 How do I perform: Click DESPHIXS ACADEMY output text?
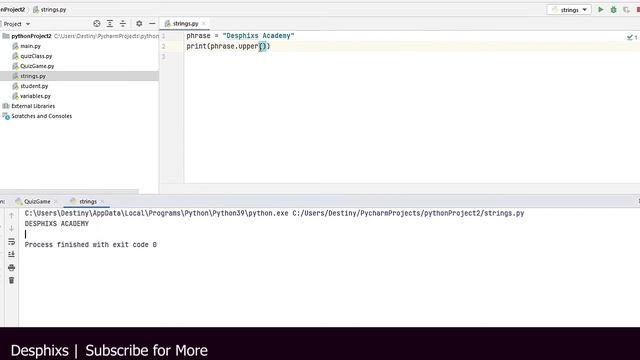(x=57, y=224)
